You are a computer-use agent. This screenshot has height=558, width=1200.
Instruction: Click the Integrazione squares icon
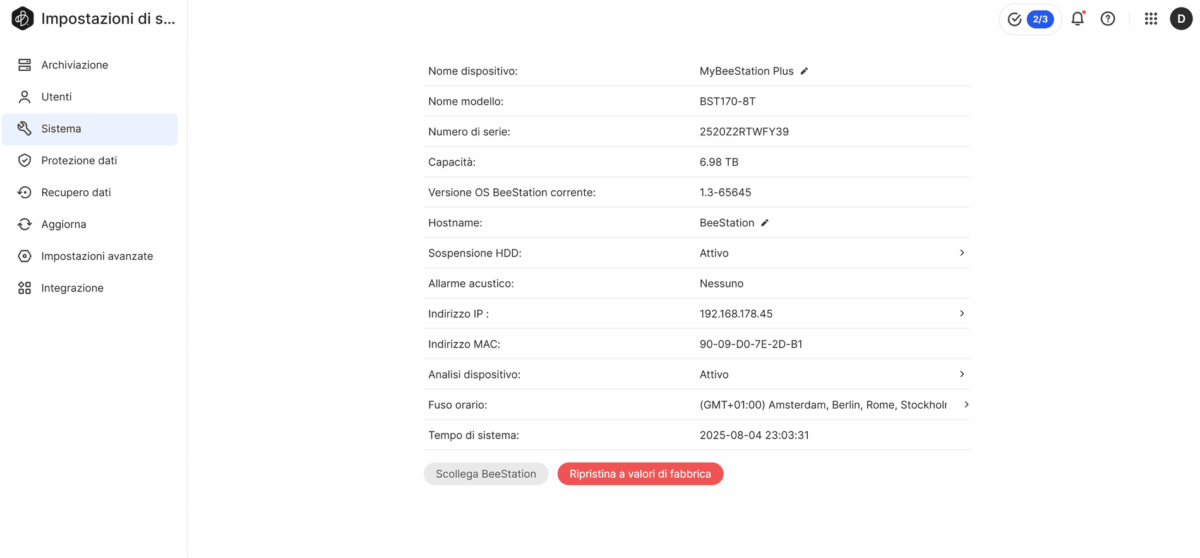coord(25,288)
